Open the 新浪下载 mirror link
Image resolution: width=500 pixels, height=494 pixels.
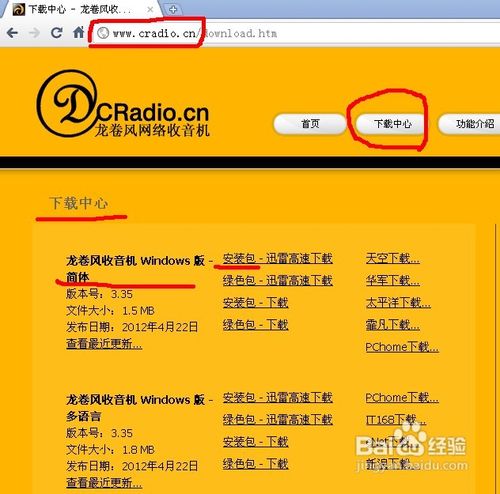point(392,464)
